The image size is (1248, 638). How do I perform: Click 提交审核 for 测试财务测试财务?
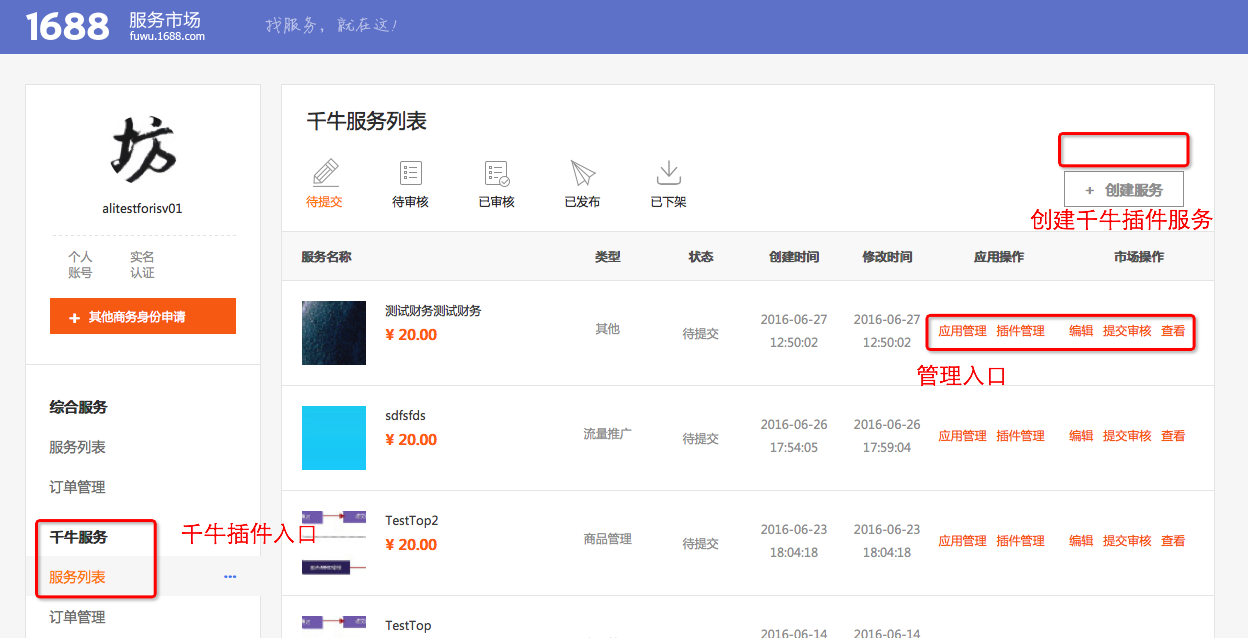pos(1127,331)
